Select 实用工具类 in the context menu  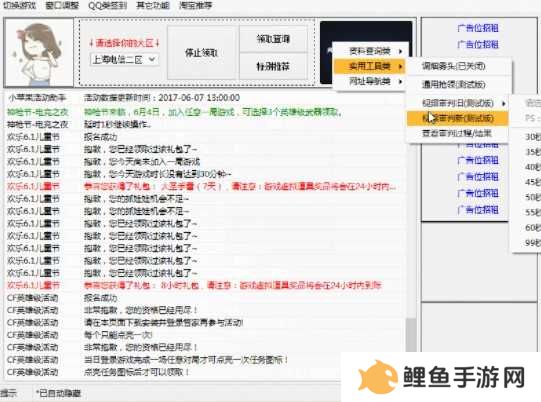pyautogui.click(x=370, y=66)
